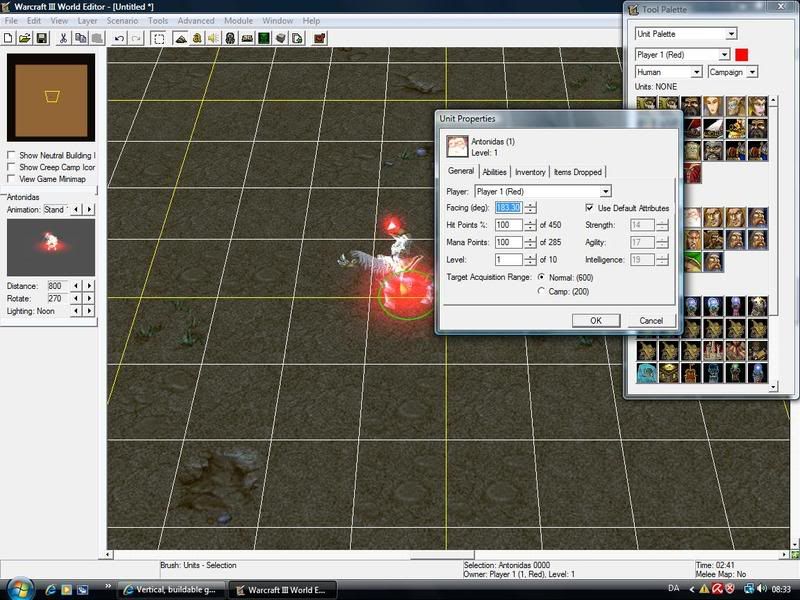Open the Layer menu
Image resolution: width=800 pixels, height=600 pixels.
(87, 21)
